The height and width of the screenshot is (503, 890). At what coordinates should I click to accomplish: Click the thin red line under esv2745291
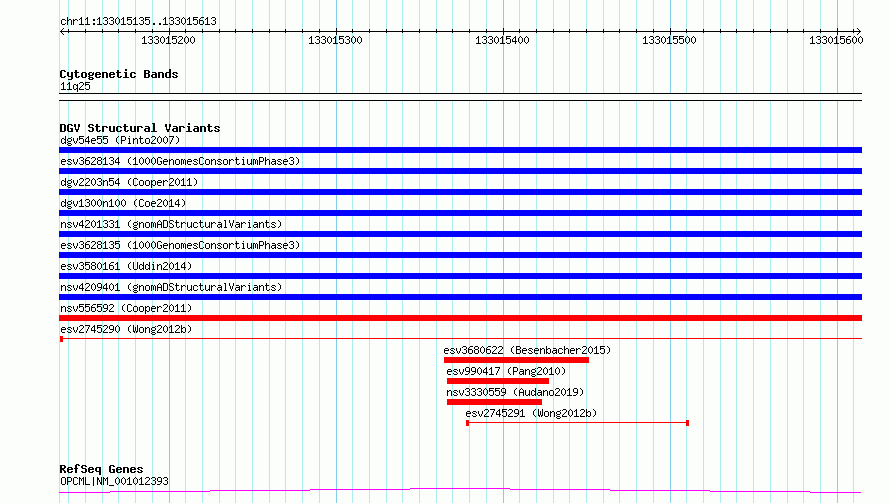tap(577, 423)
